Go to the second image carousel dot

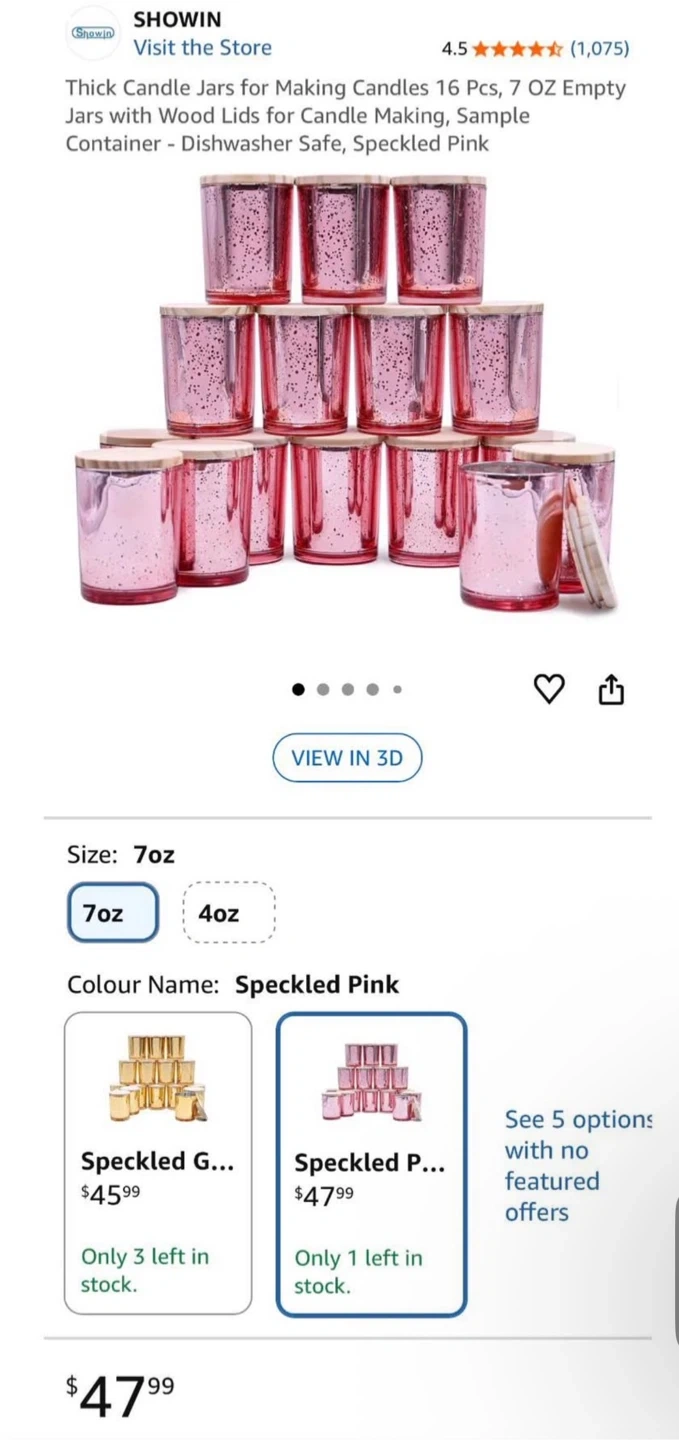323,689
